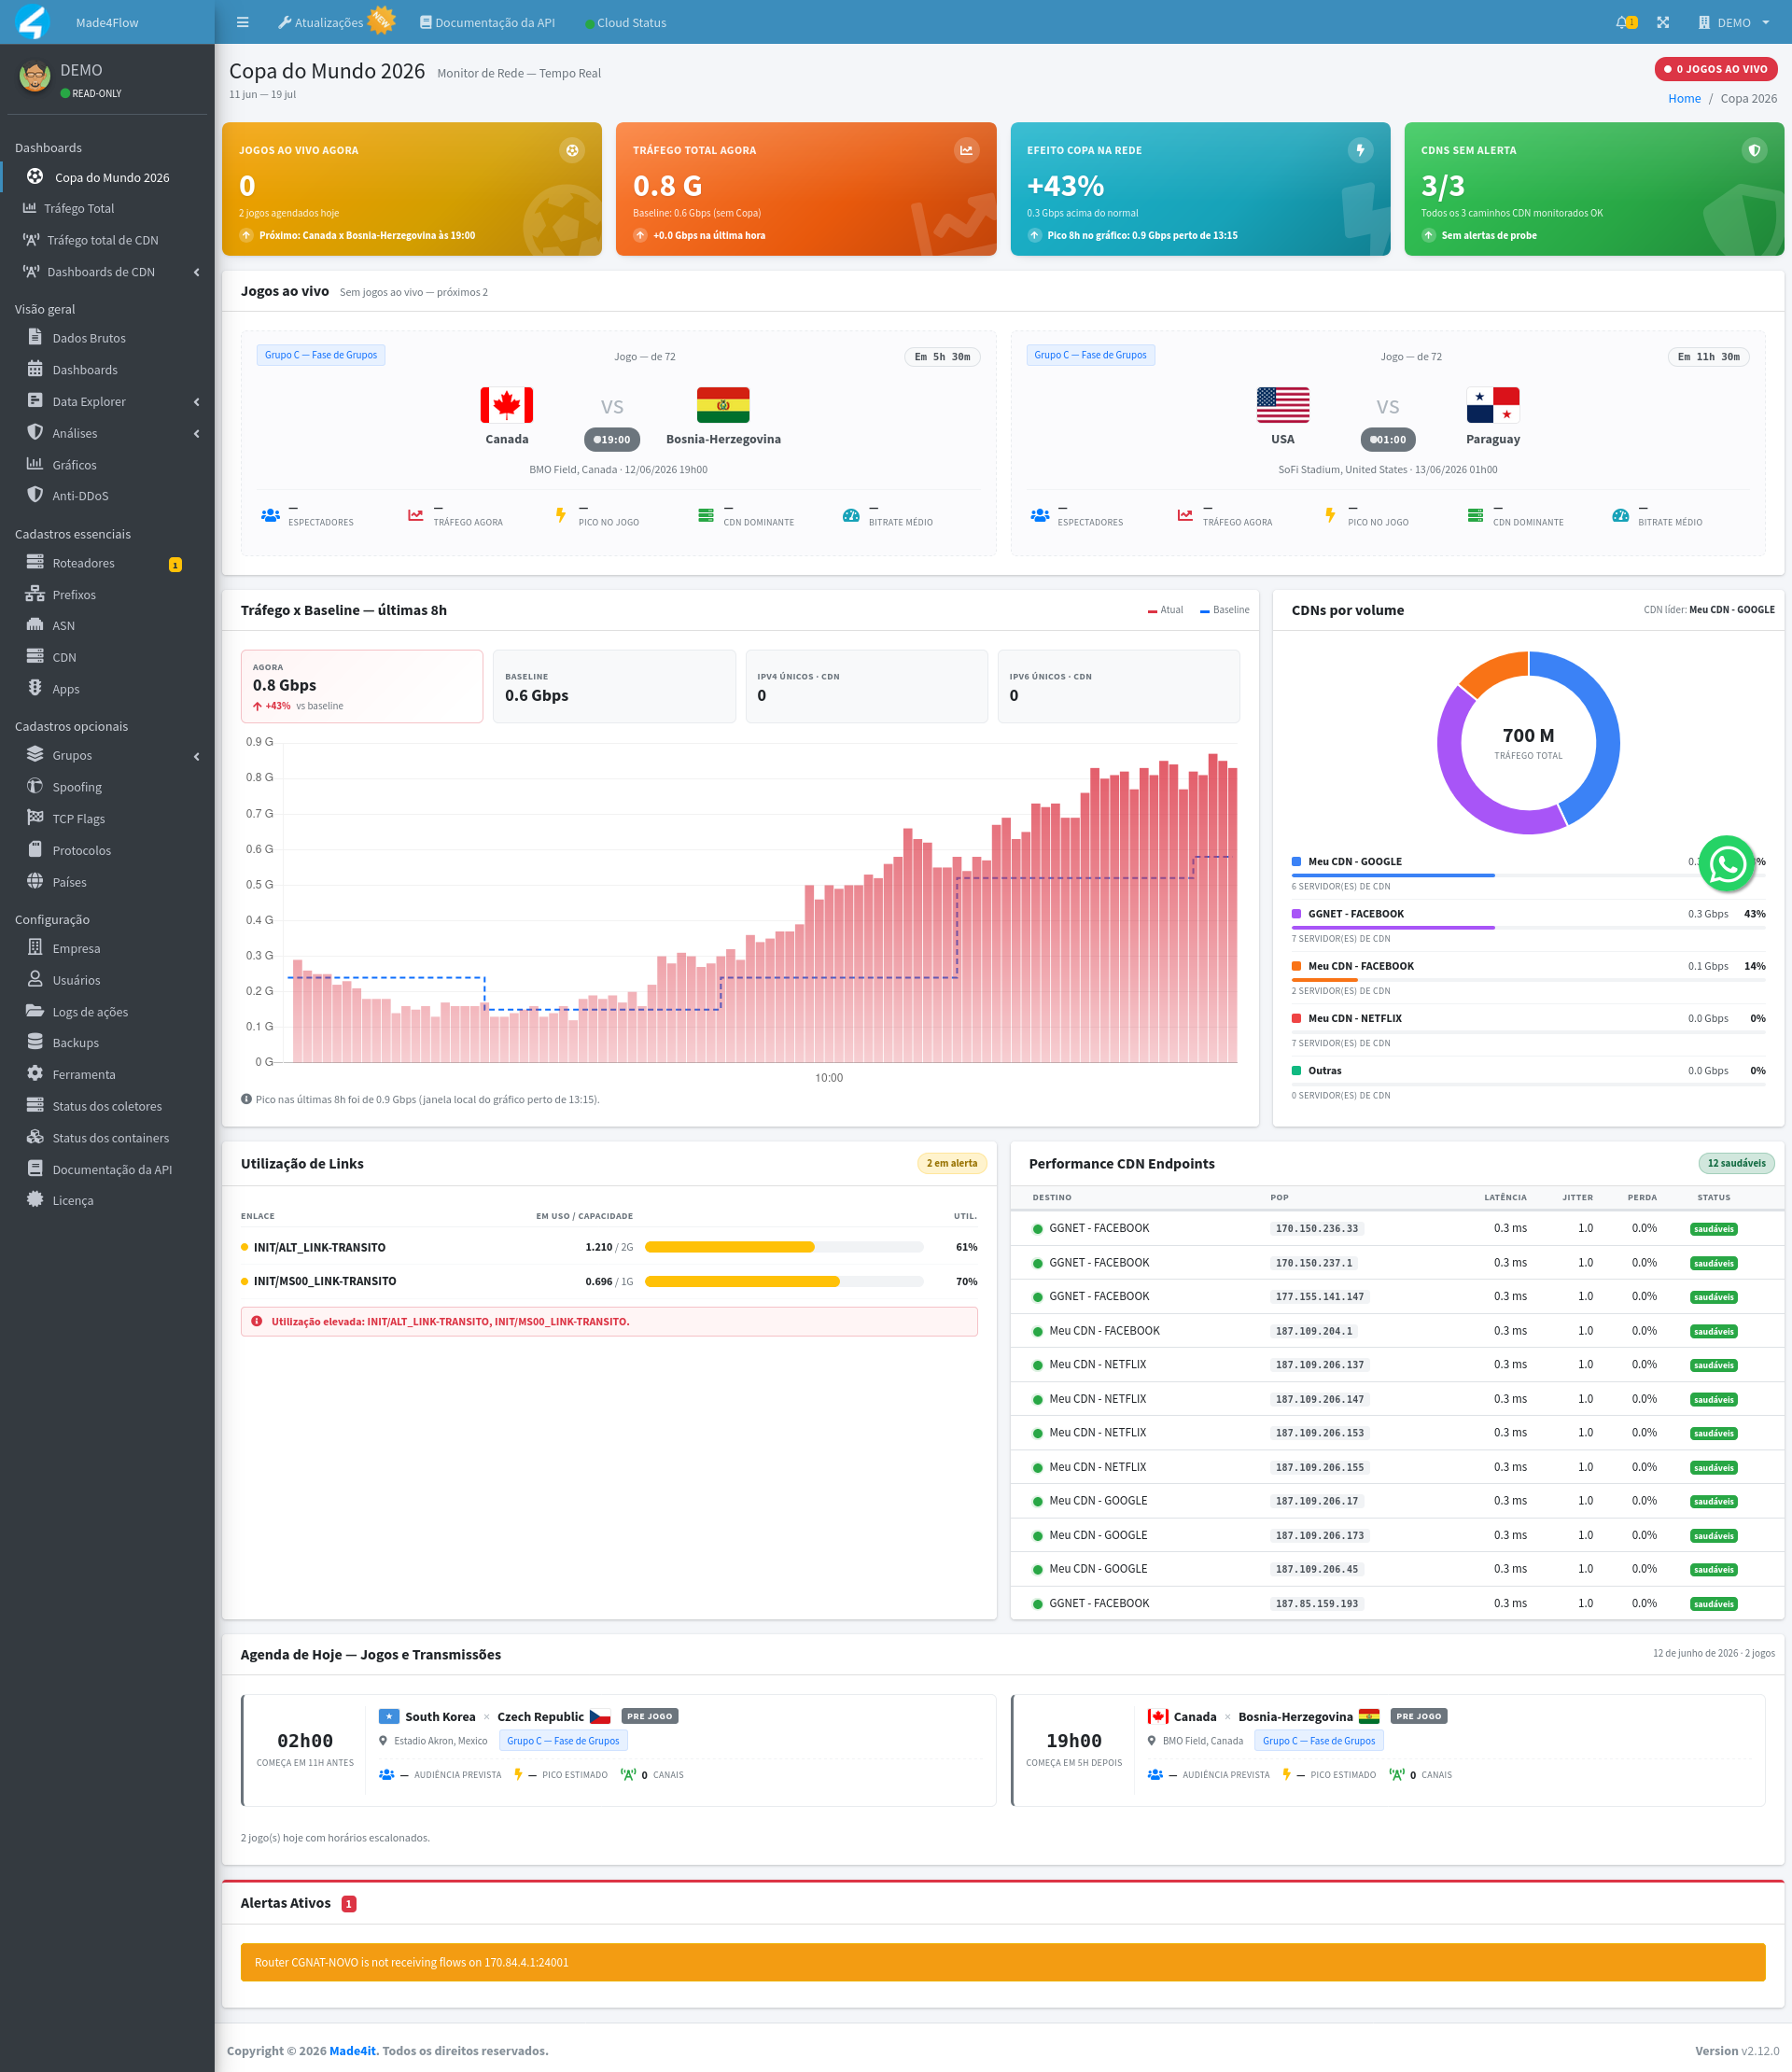Click the chart icon on Tráfego Total Agora card
1792x2072 pixels.
pos(966,150)
